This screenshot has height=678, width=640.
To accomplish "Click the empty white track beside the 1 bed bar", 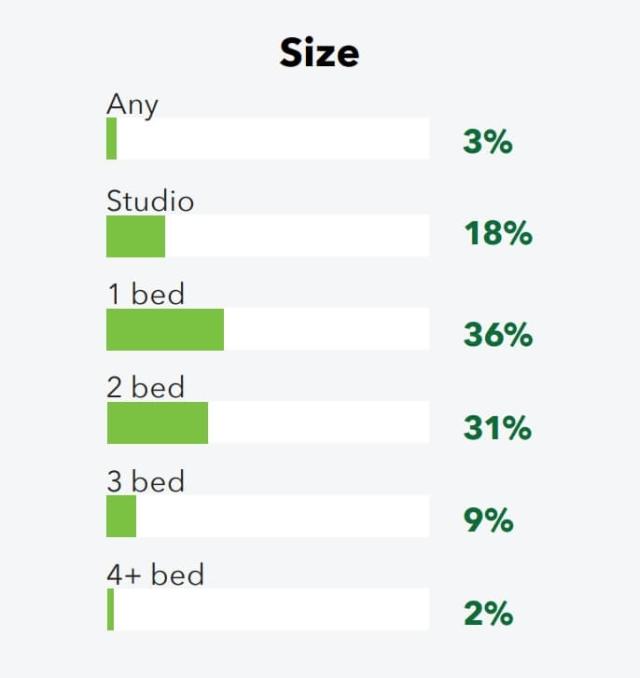I will point(326,329).
